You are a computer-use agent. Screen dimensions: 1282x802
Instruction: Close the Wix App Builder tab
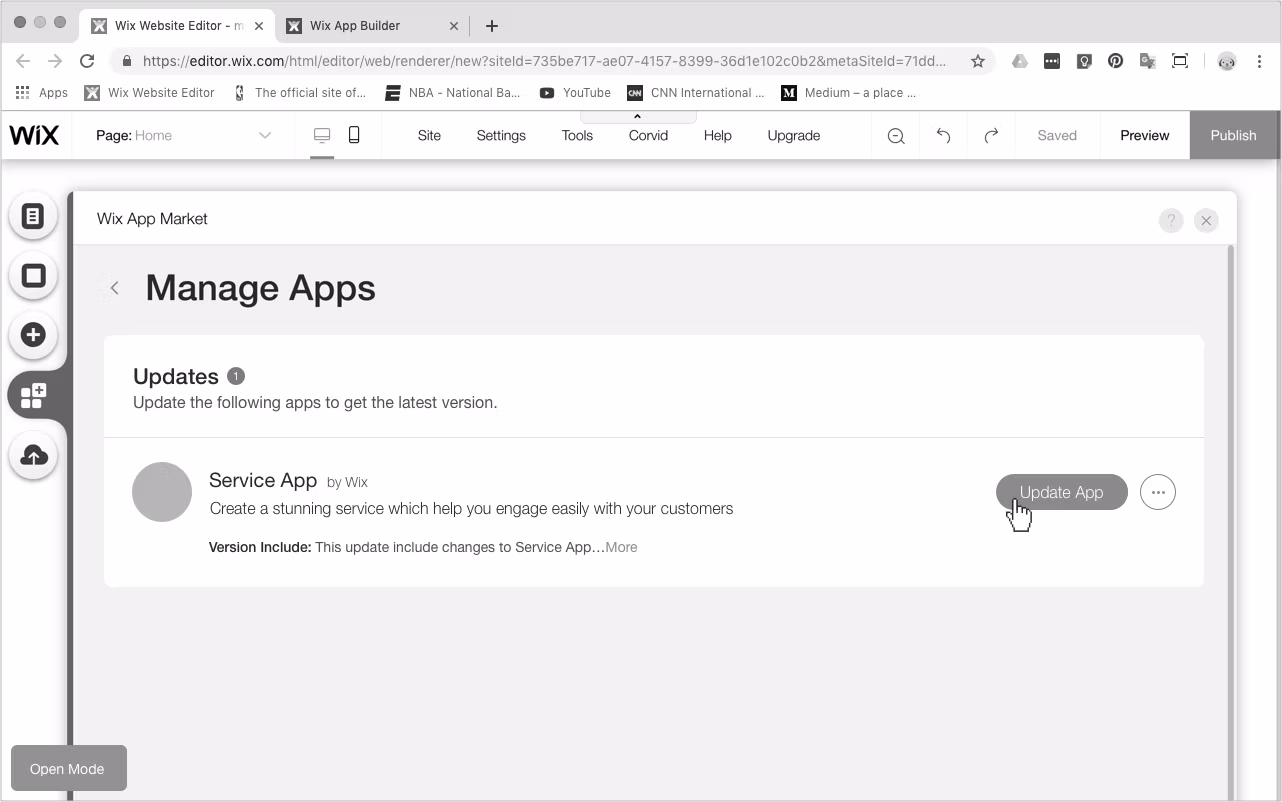click(453, 26)
